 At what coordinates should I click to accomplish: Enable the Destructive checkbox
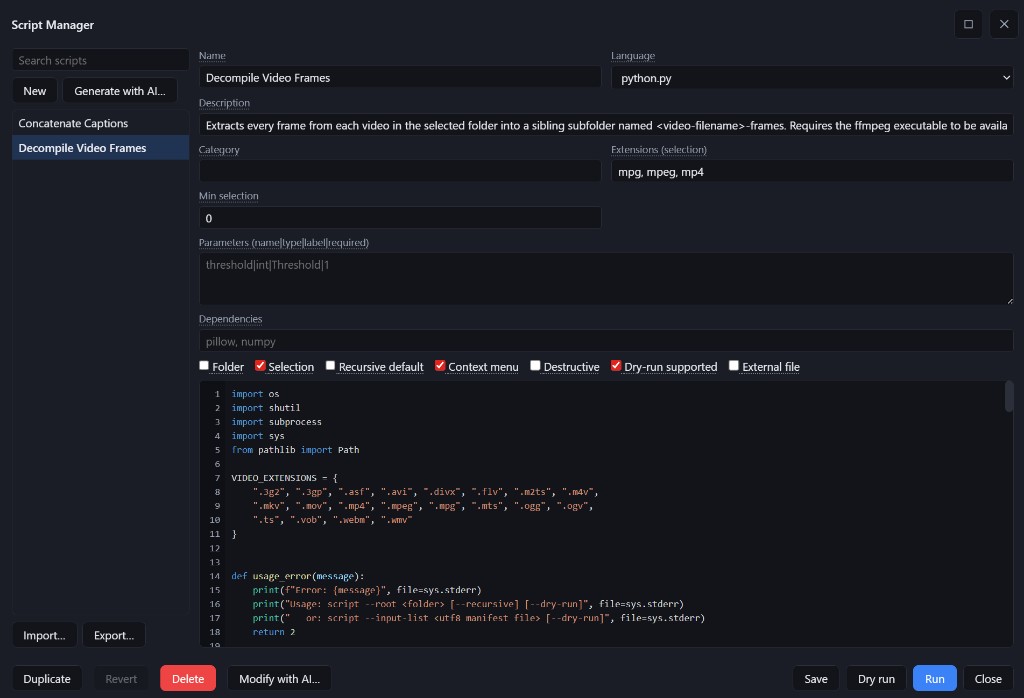click(x=536, y=366)
